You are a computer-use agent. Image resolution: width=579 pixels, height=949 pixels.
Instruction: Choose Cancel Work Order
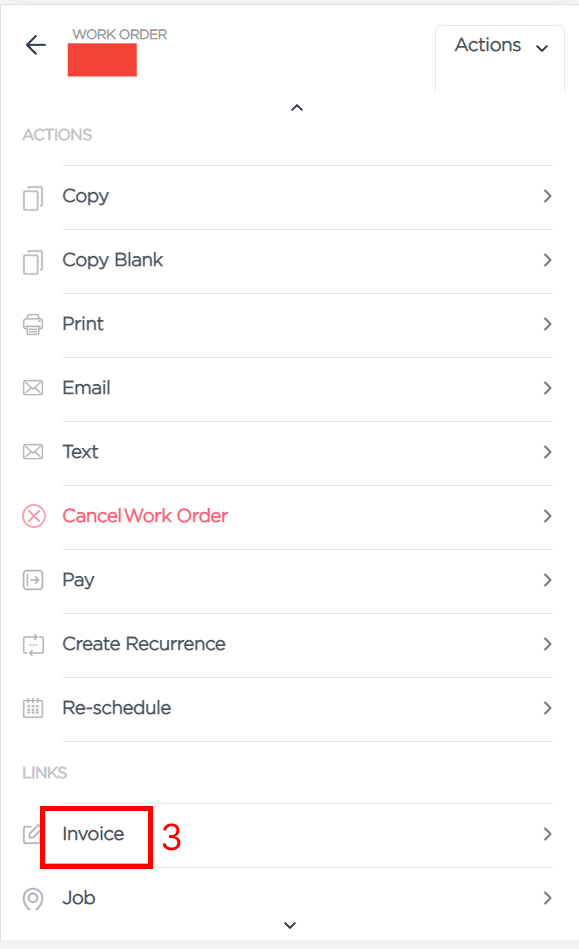(287, 516)
